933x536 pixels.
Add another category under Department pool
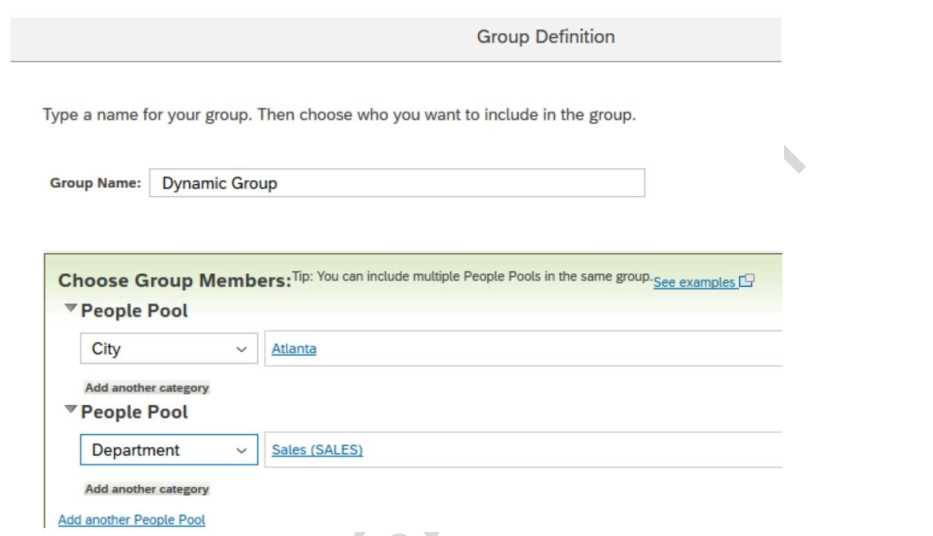[x=147, y=489]
